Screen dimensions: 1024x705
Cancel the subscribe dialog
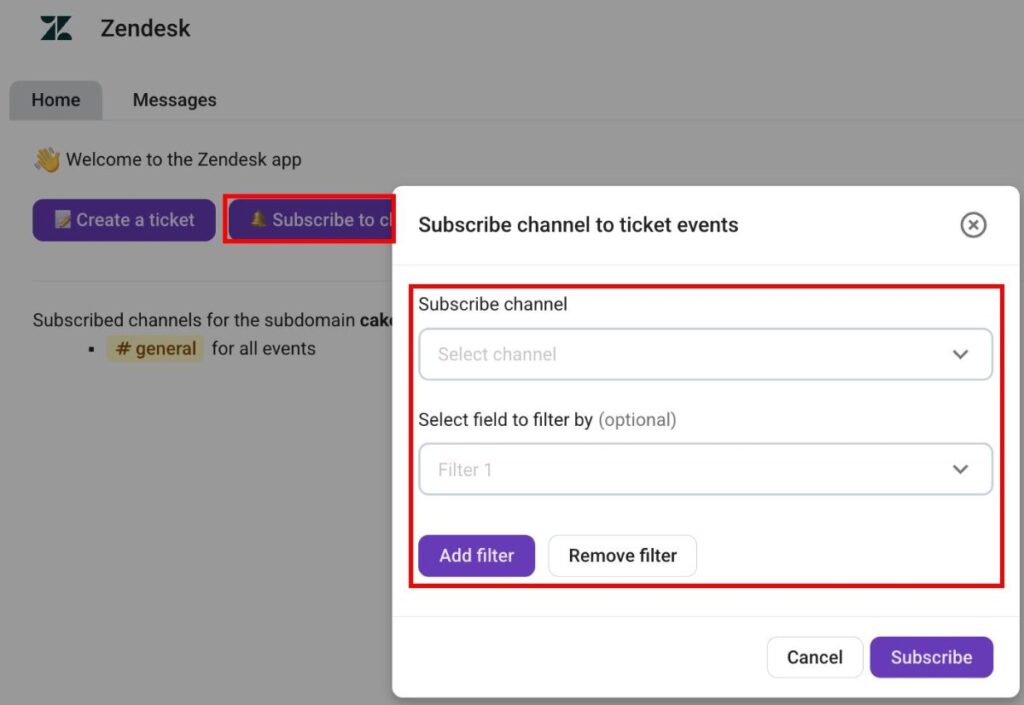click(x=814, y=657)
